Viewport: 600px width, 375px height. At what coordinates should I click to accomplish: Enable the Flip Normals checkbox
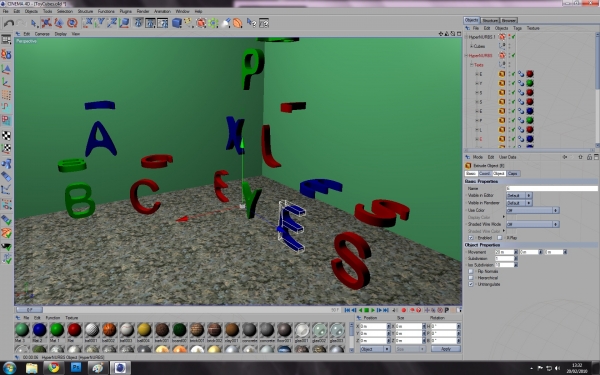[x=471, y=271]
